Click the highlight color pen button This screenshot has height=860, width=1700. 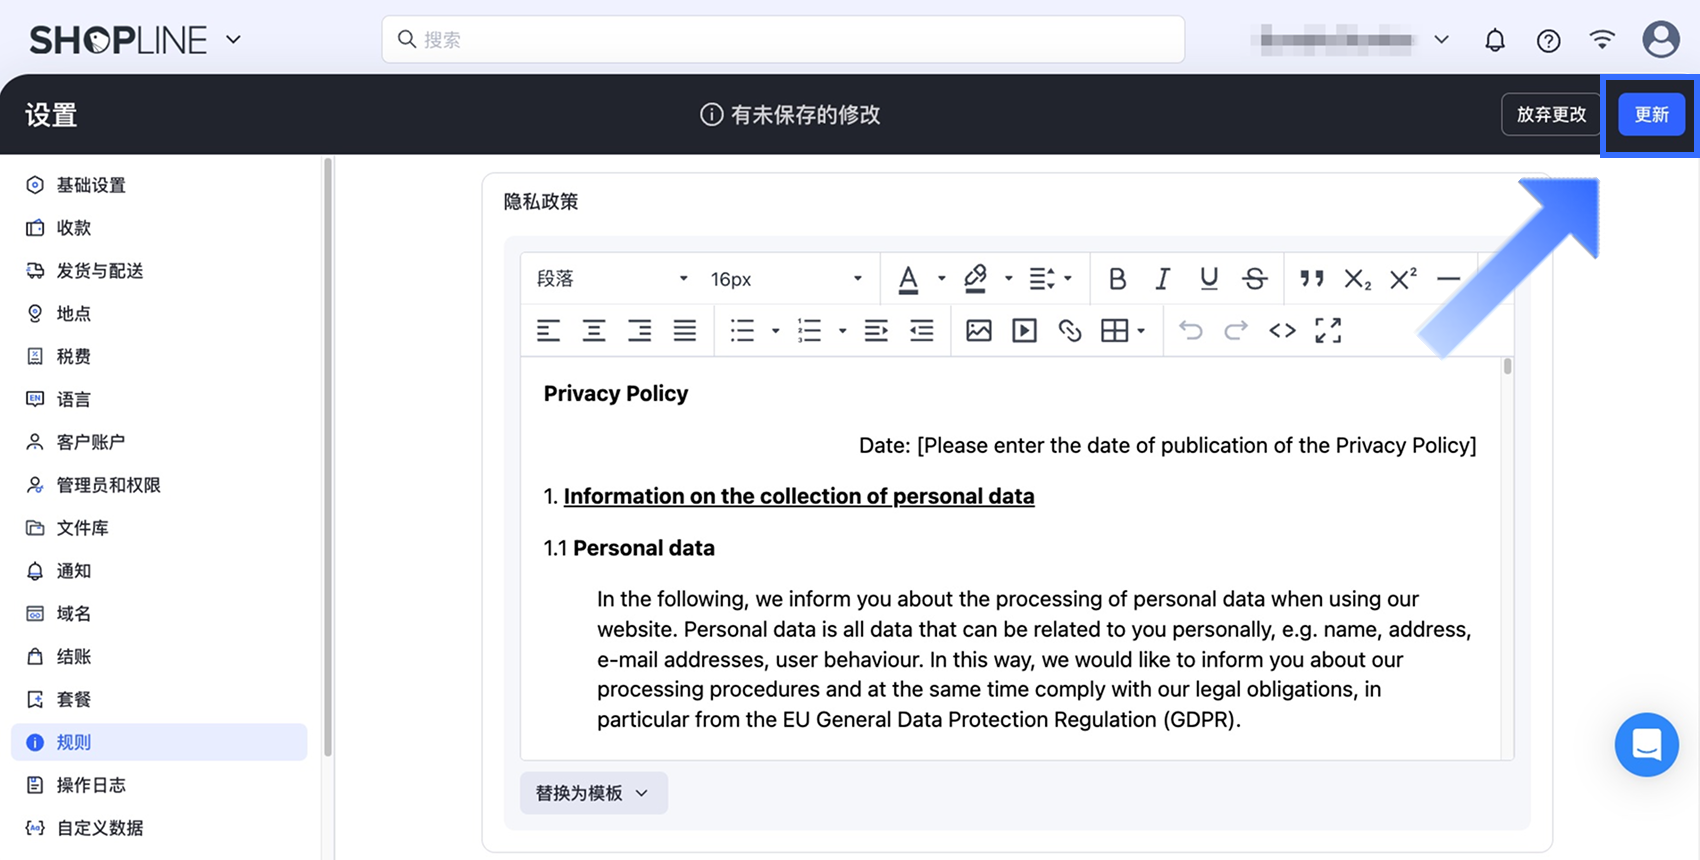975,279
